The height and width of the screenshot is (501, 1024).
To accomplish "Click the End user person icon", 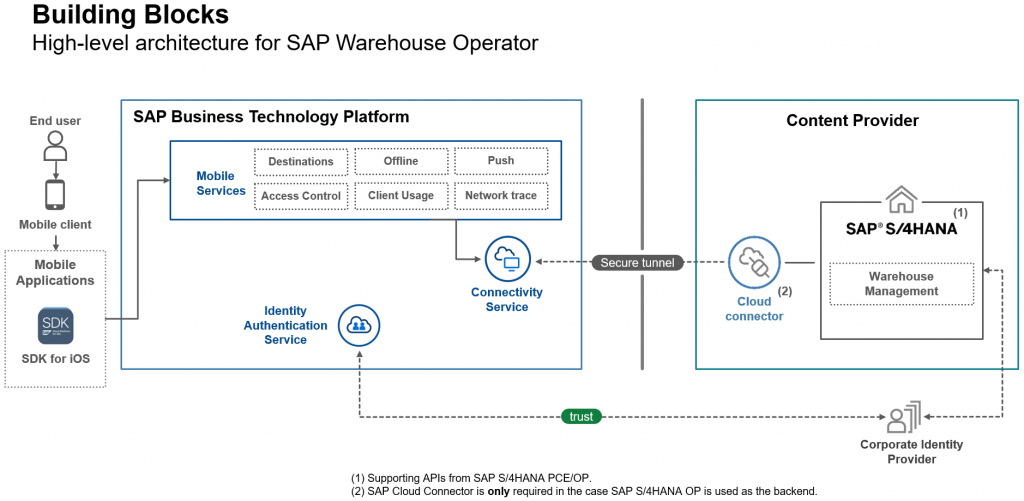I will (x=56, y=146).
